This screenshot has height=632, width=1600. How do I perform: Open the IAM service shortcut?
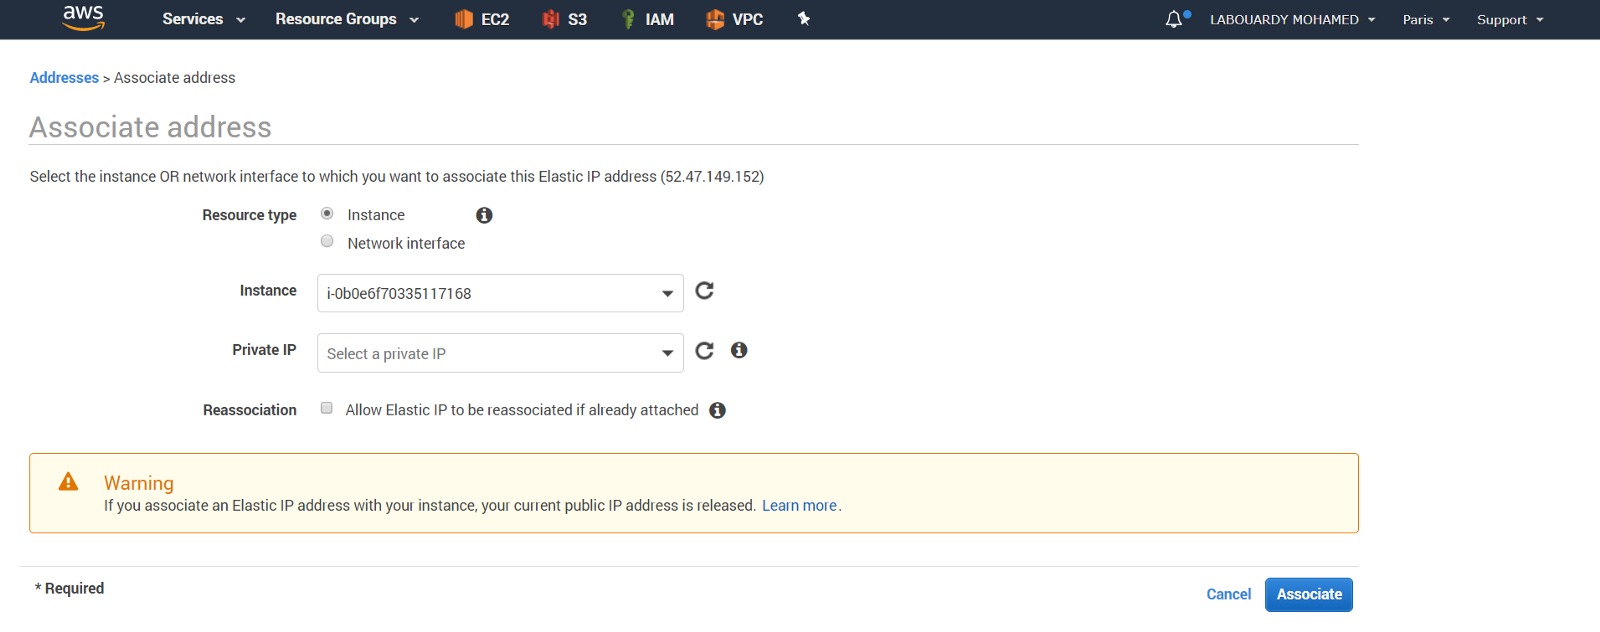coord(647,19)
